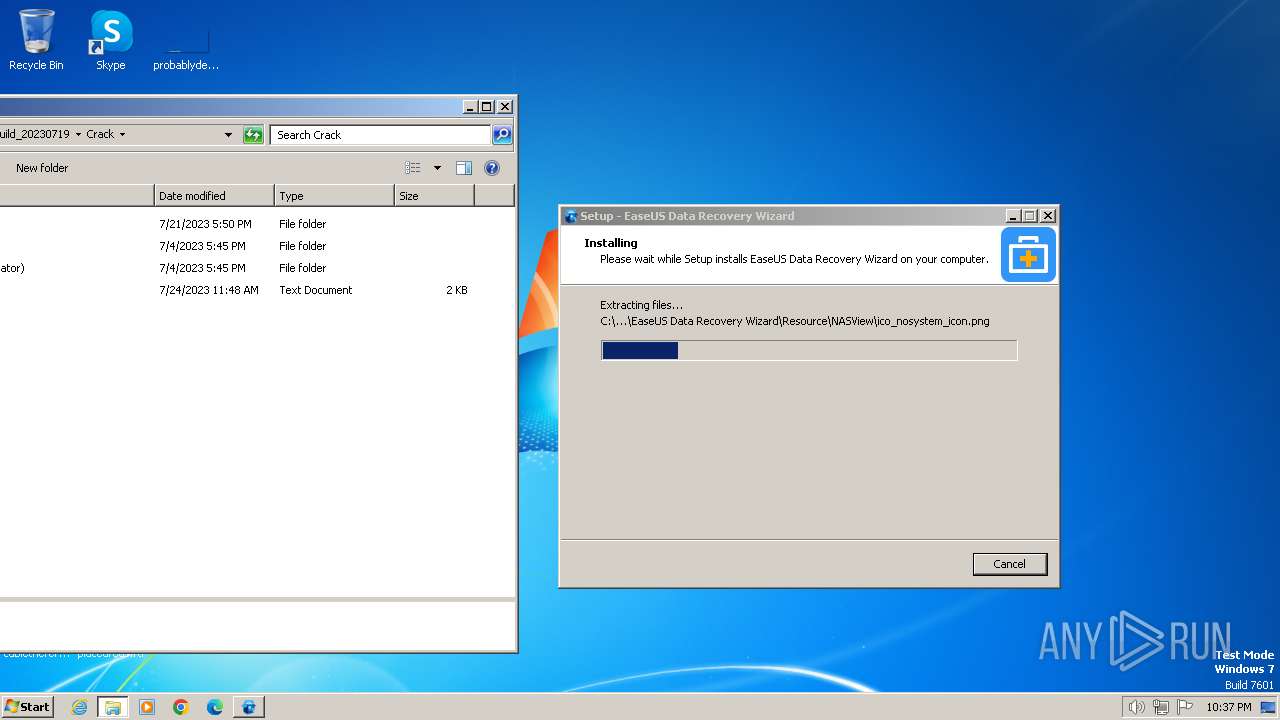Click the EaseUS medical kit logo
Image resolution: width=1280 pixels, height=720 pixels.
click(x=1028, y=254)
